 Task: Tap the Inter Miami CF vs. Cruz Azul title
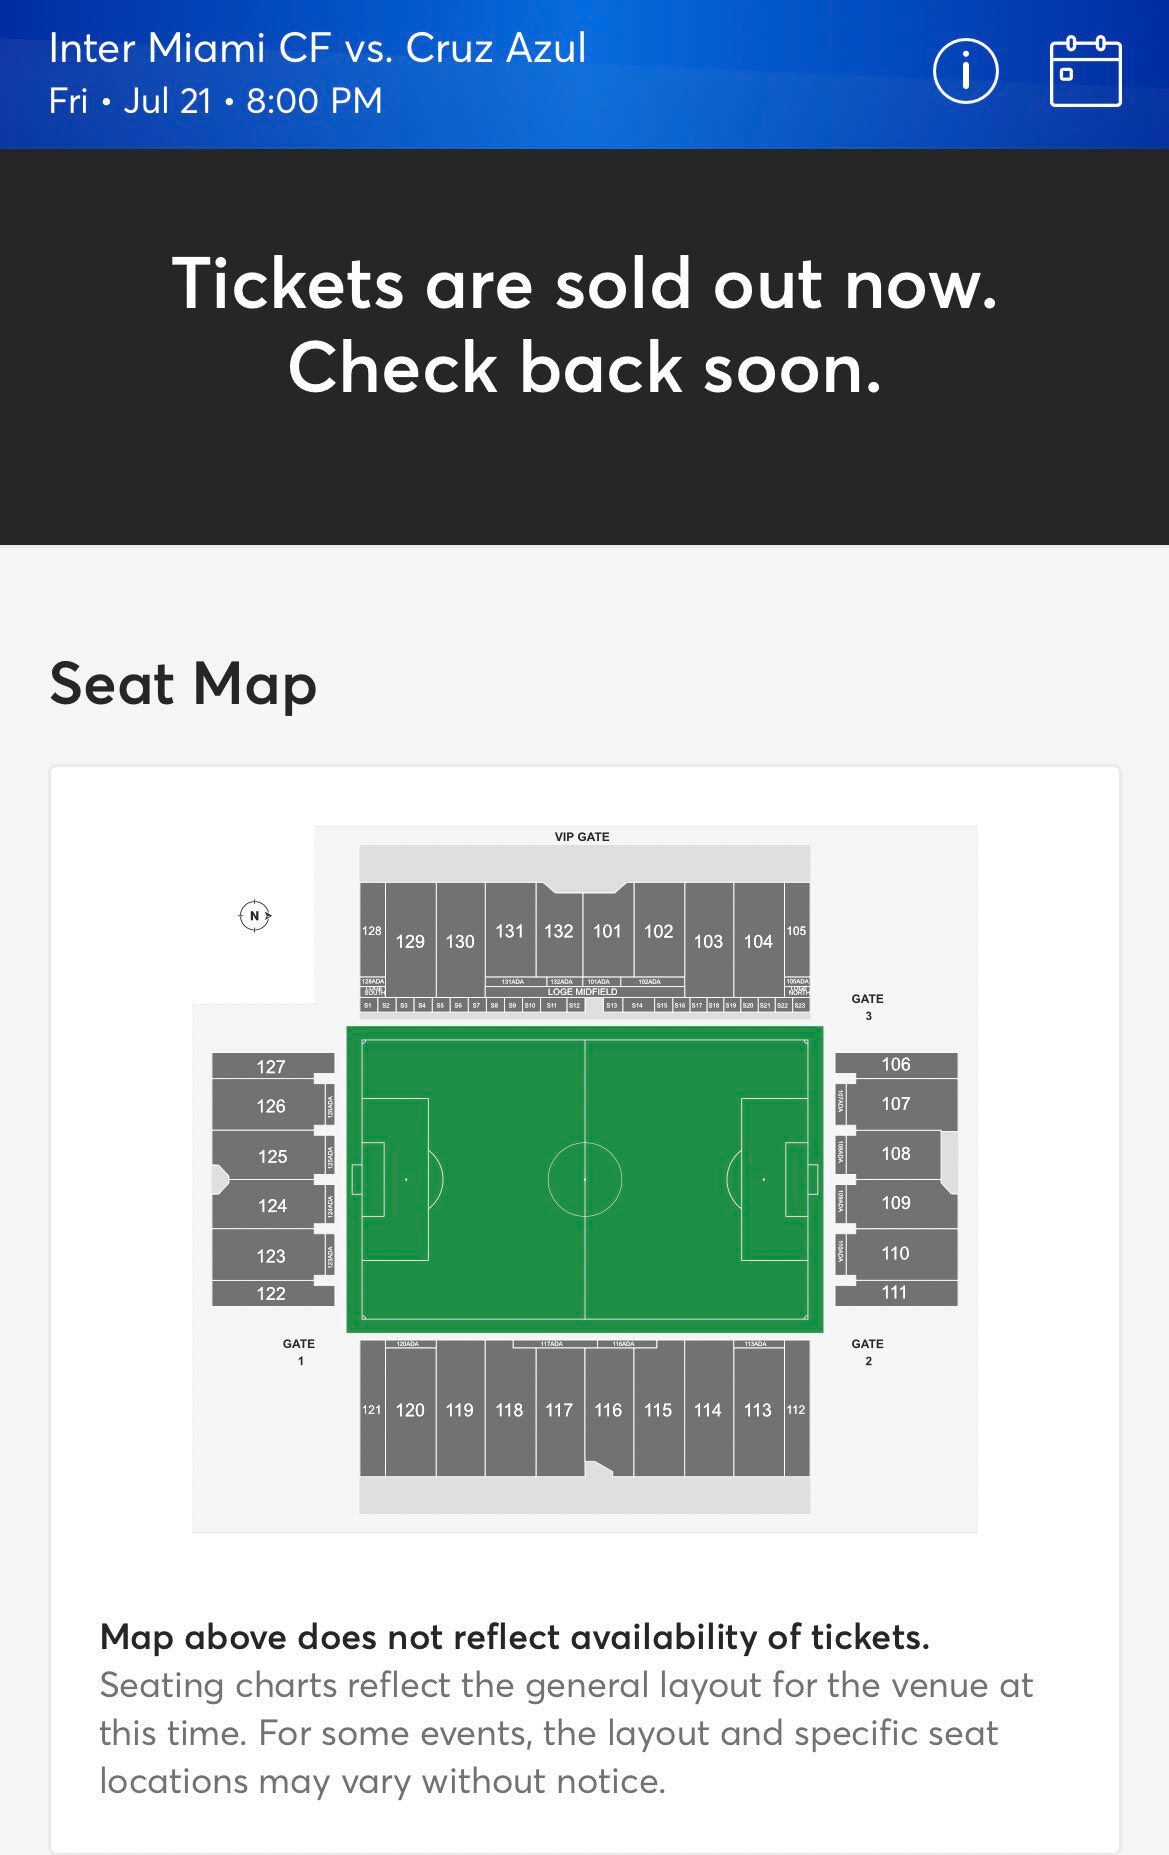point(317,48)
